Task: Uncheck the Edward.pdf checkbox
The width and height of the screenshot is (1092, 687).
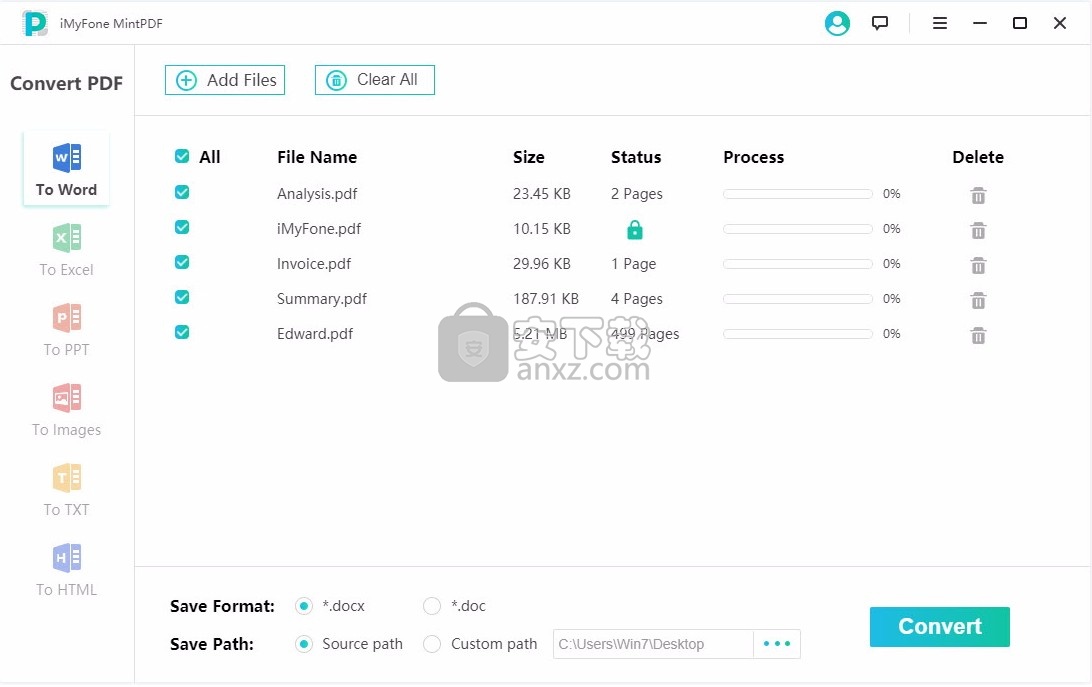Action: click(x=182, y=332)
